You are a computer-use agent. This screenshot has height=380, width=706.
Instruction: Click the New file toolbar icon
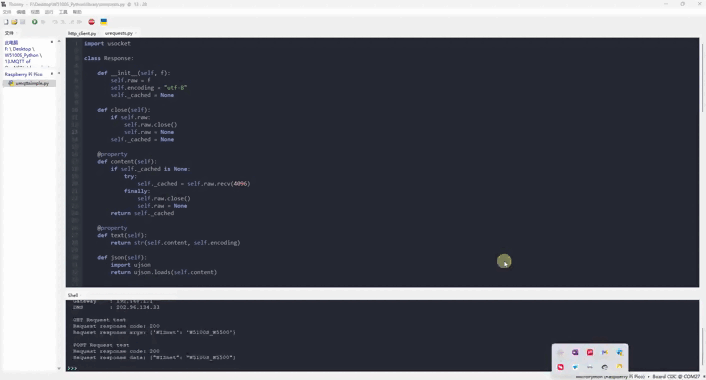click(6, 22)
